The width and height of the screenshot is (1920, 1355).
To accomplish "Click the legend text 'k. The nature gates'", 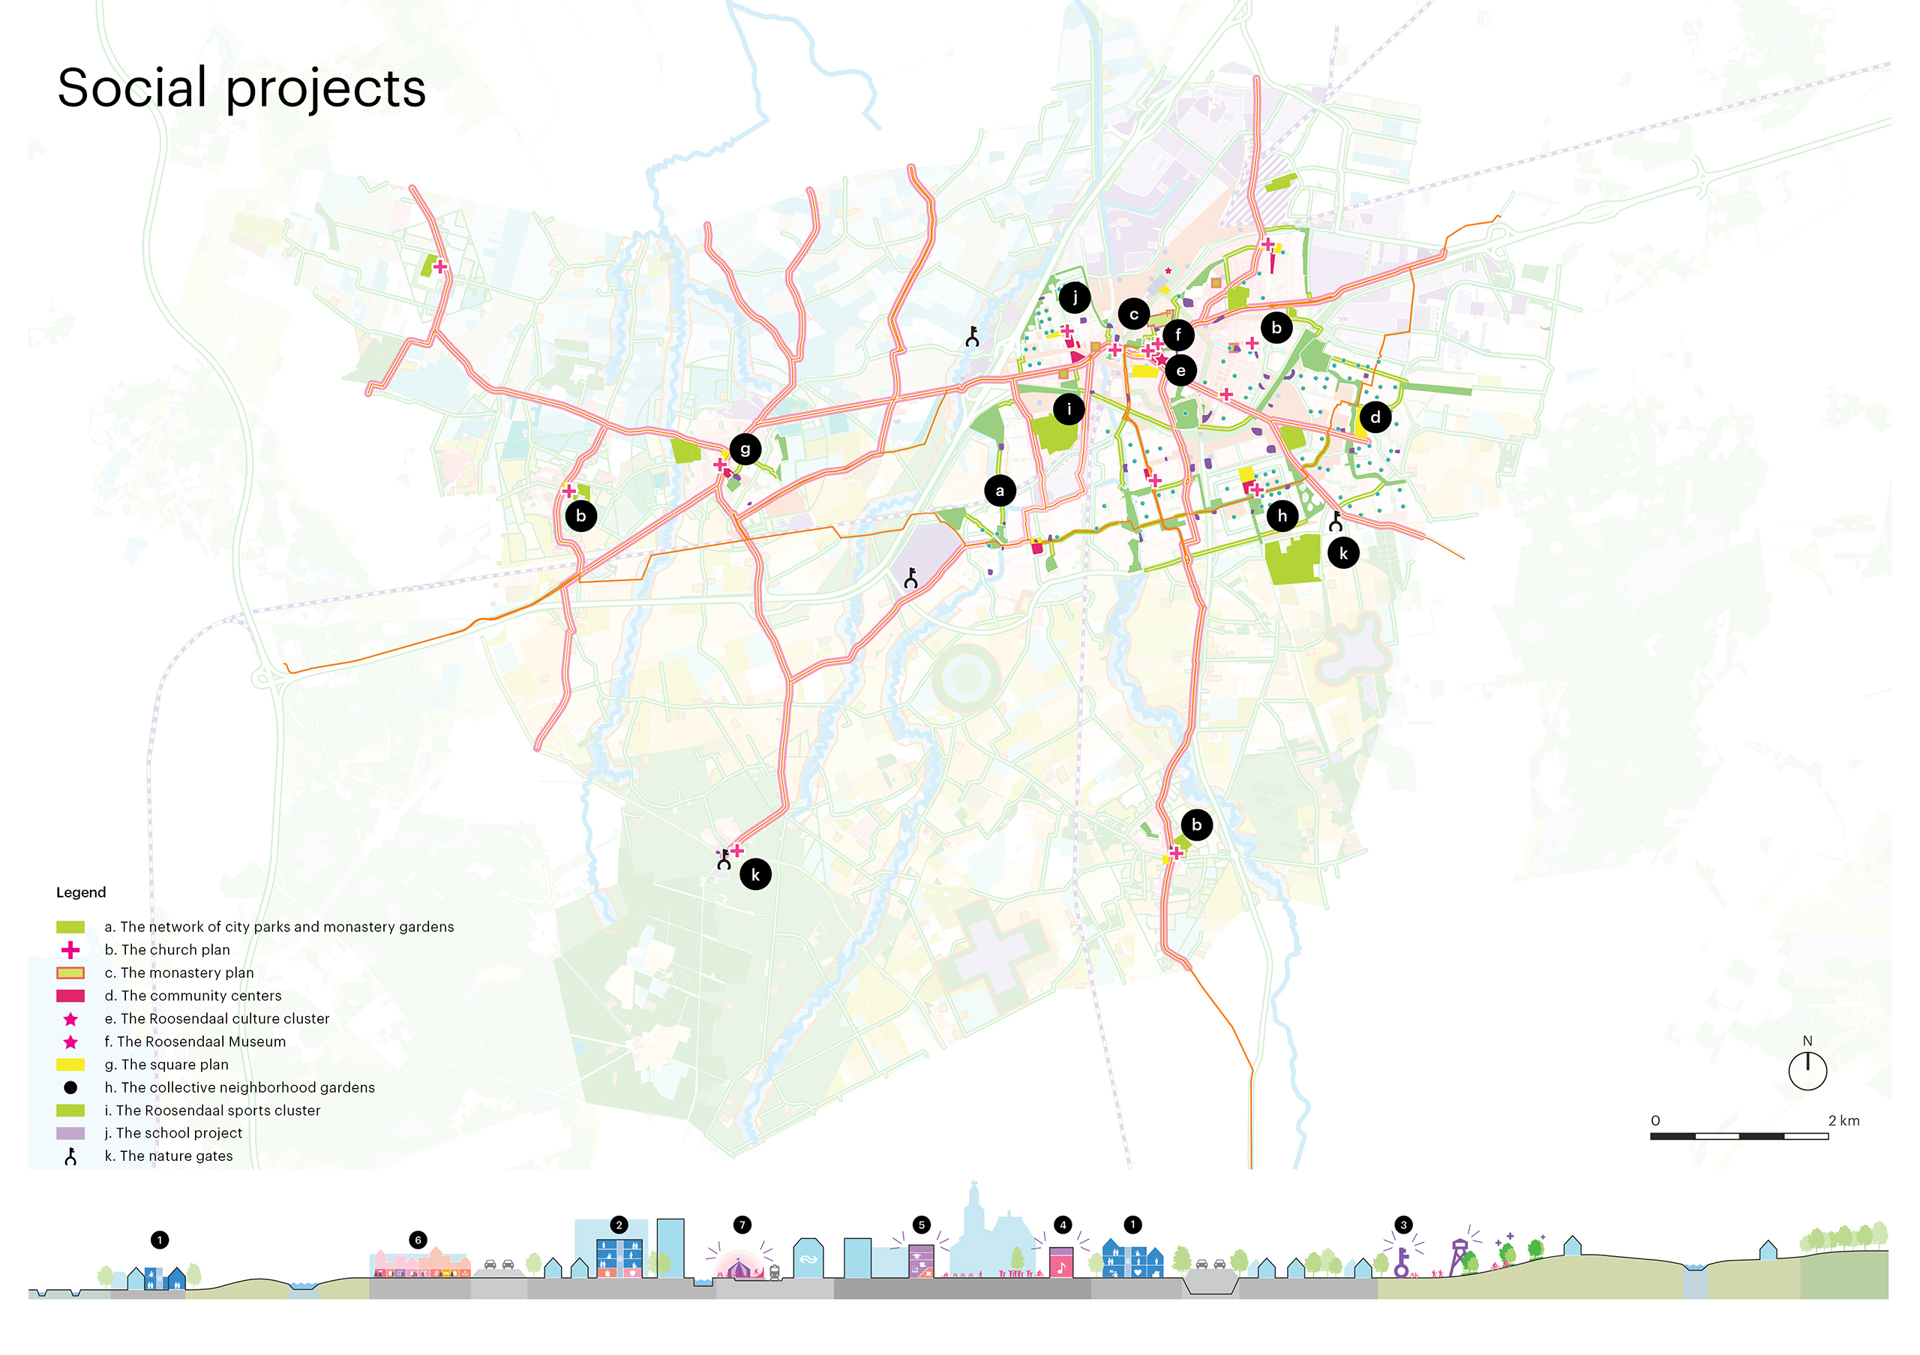I will (x=168, y=1155).
